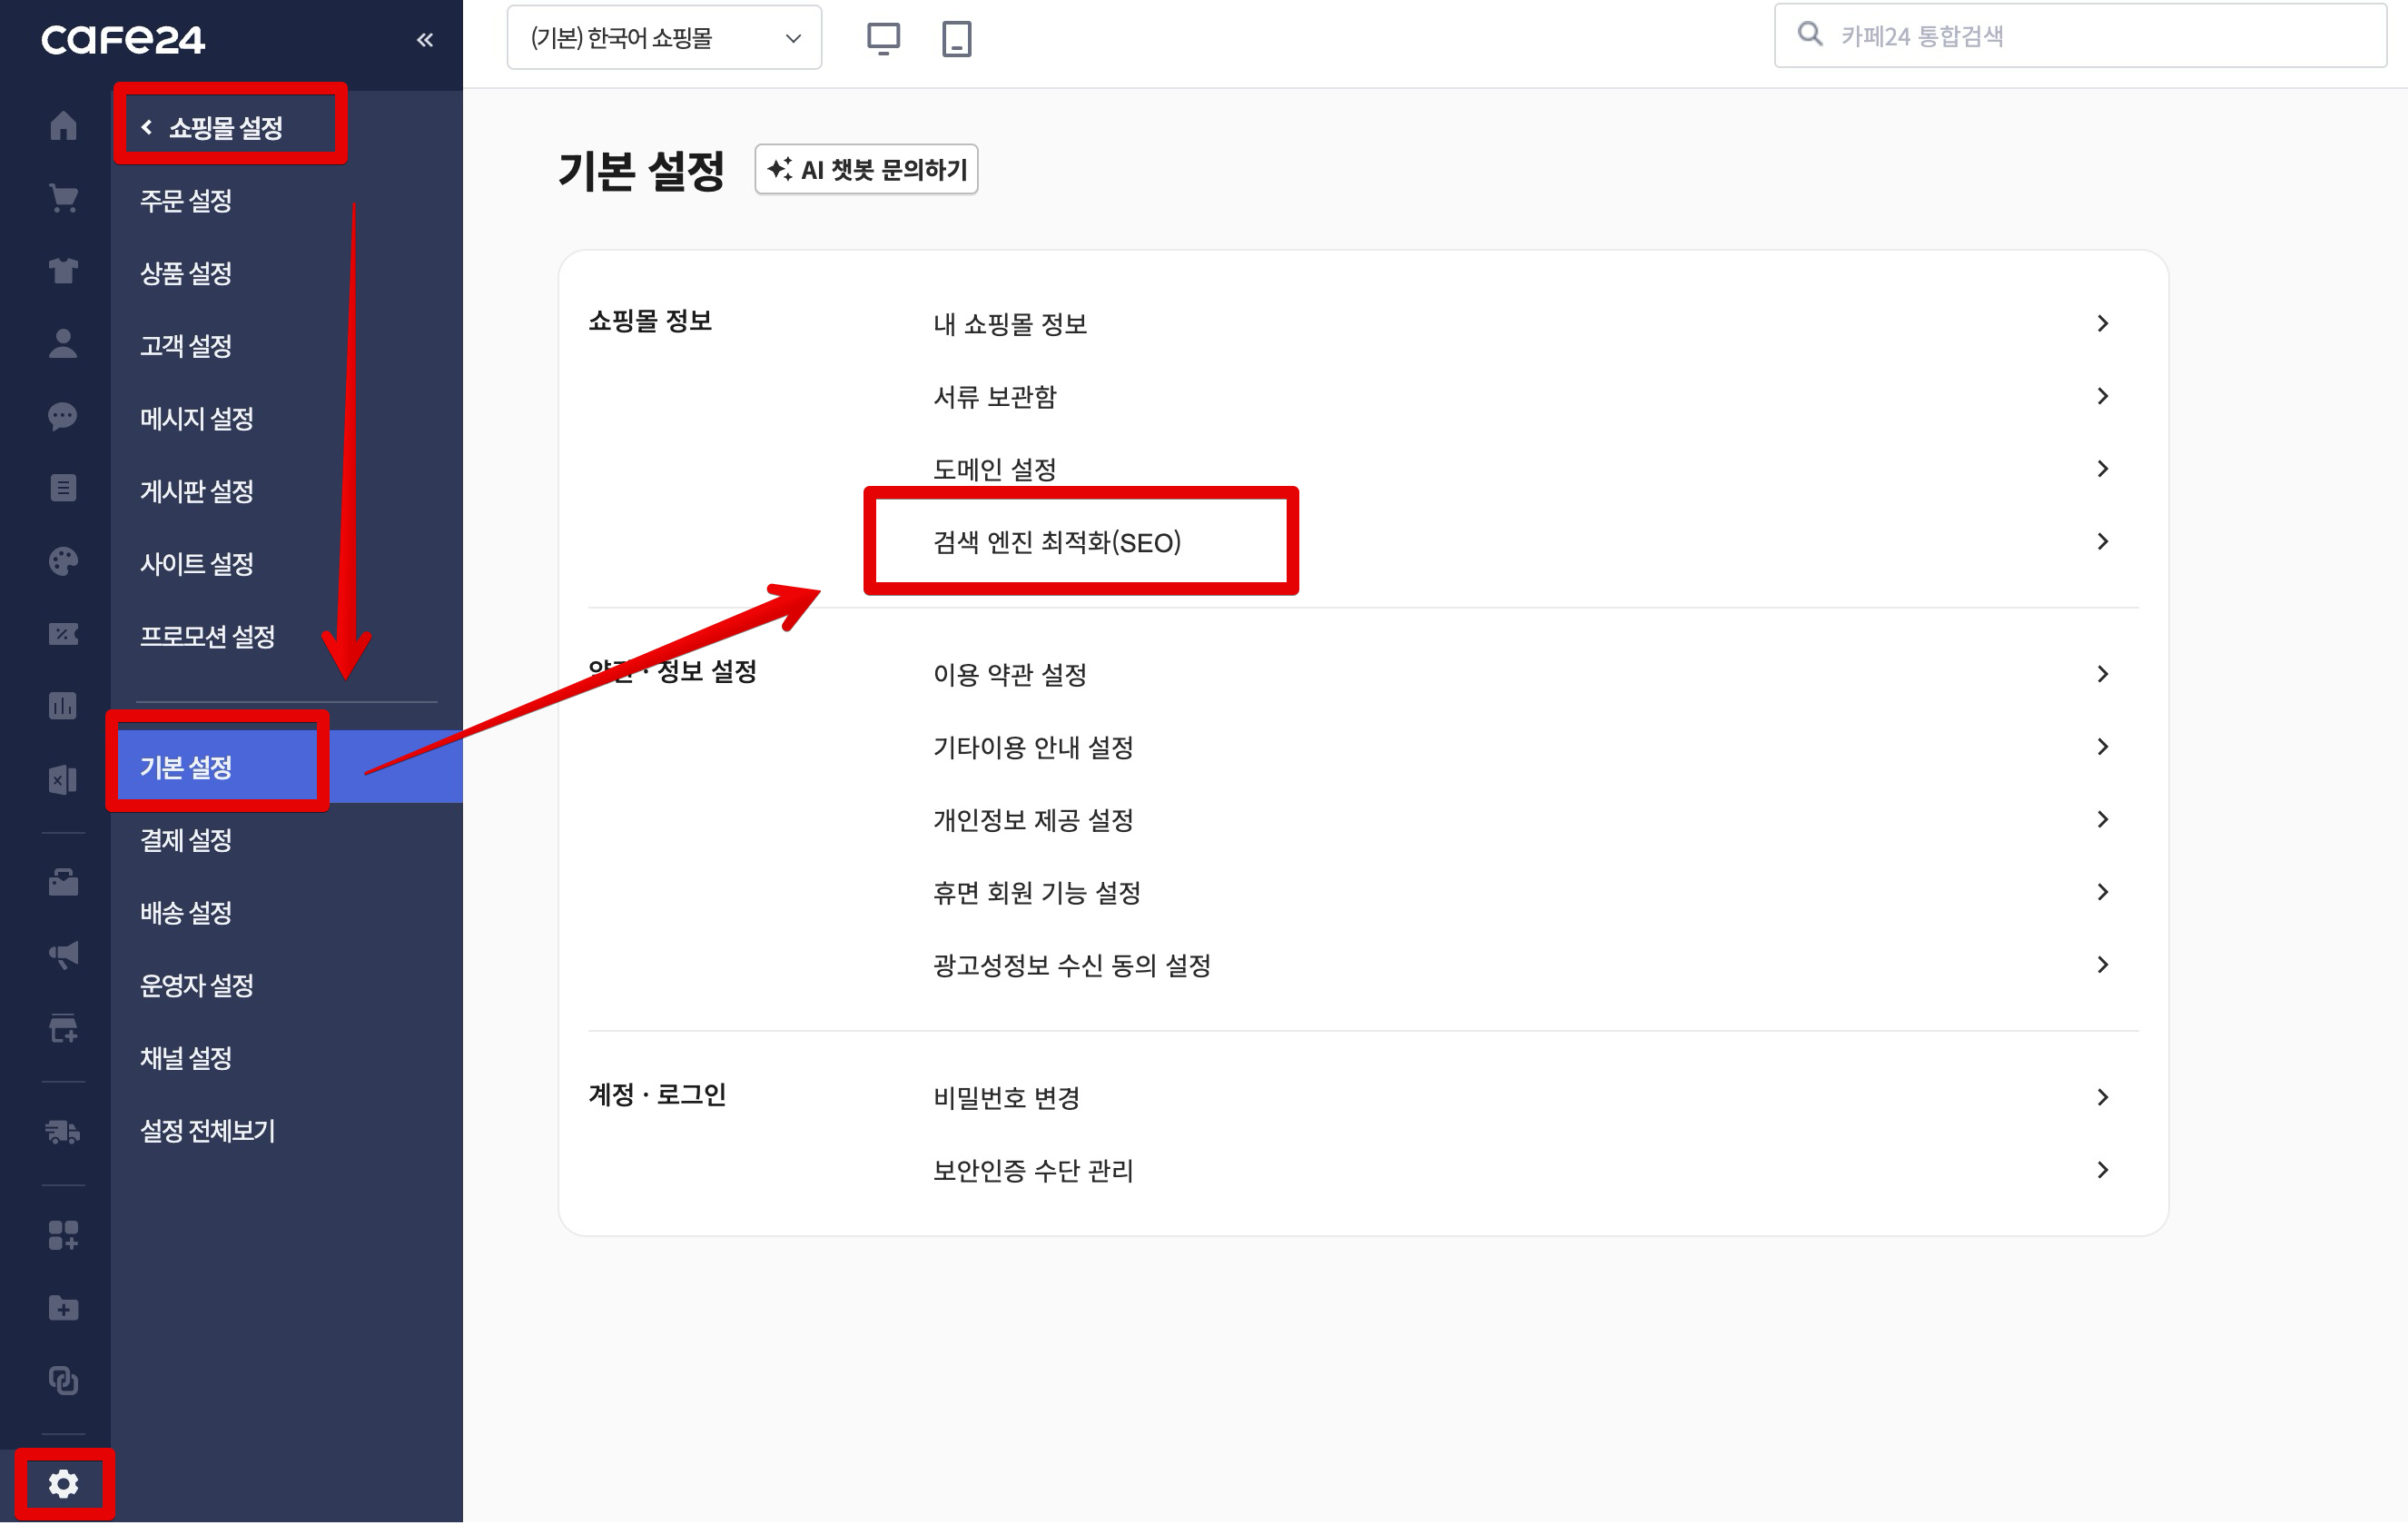Collapse sidebar with double chevron

tap(425, 40)
